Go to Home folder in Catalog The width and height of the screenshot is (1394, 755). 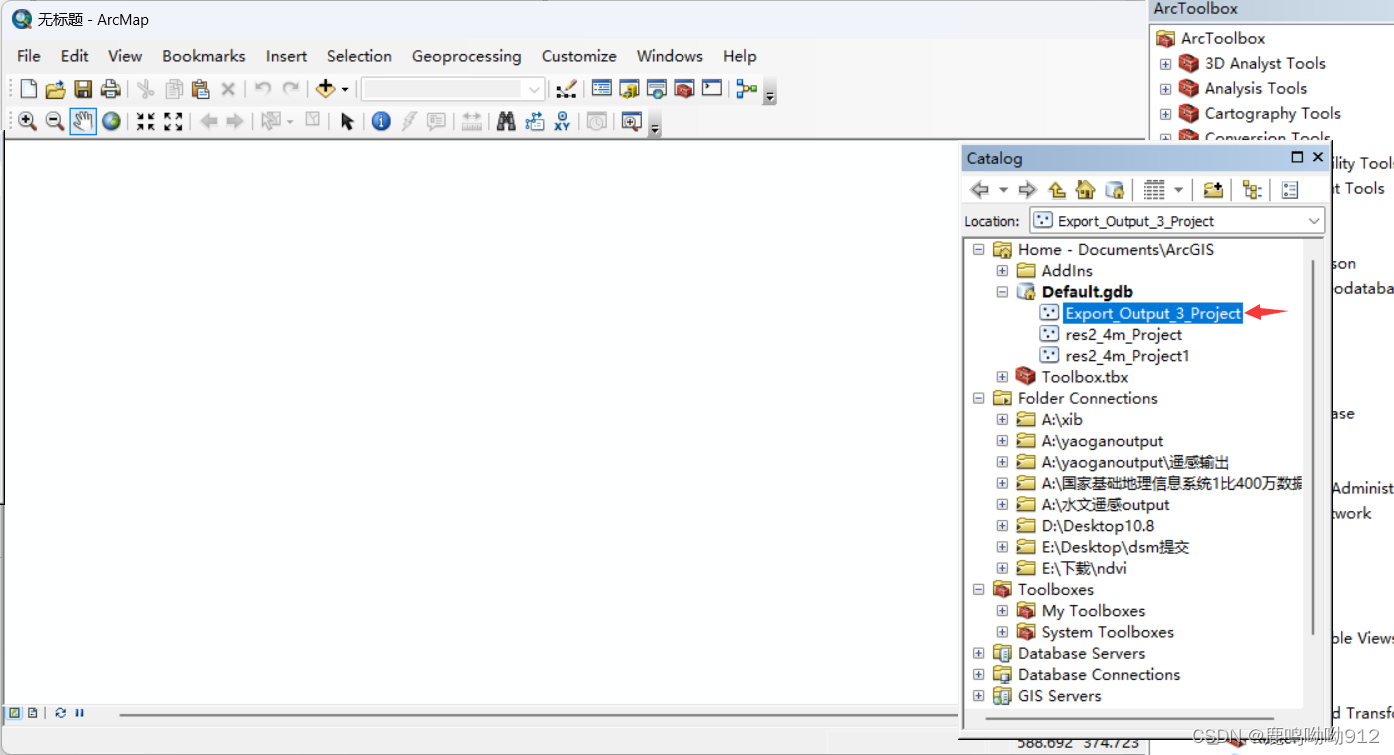tap(1085, 190)
